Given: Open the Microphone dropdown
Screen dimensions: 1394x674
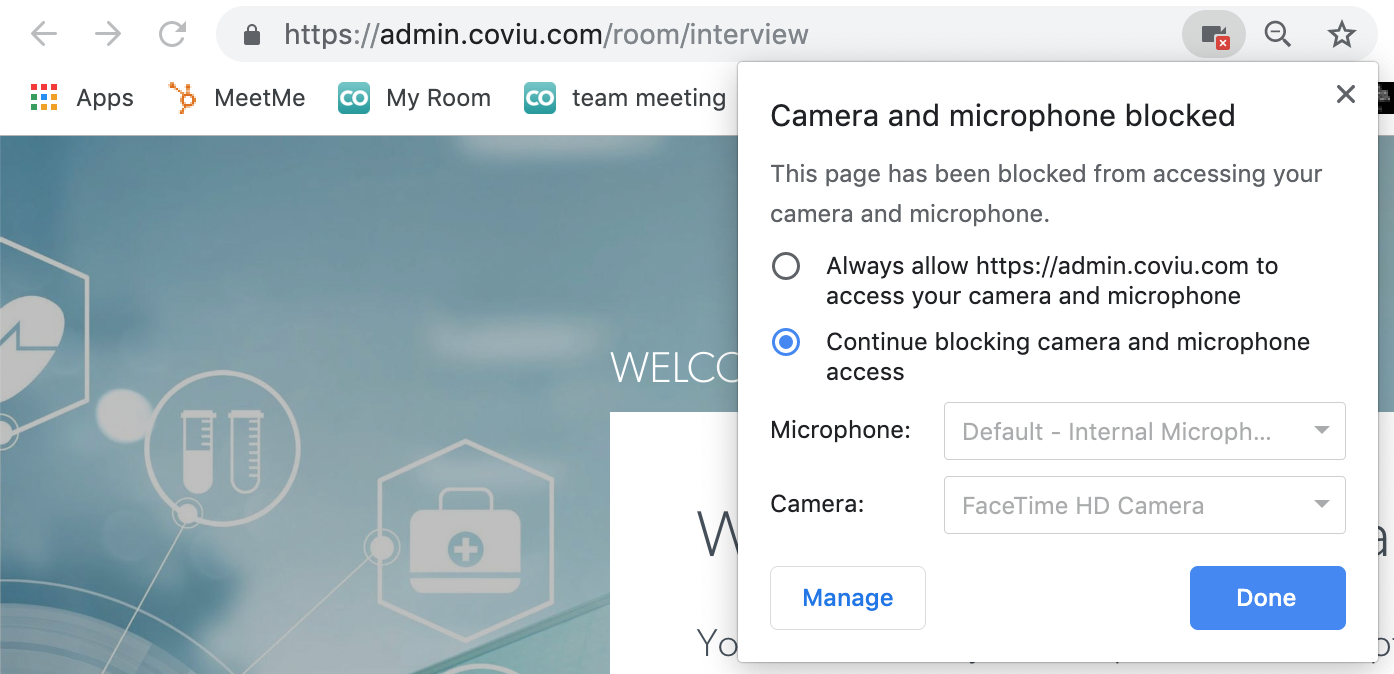Looking at the screenshot, I should [1145, 431].
